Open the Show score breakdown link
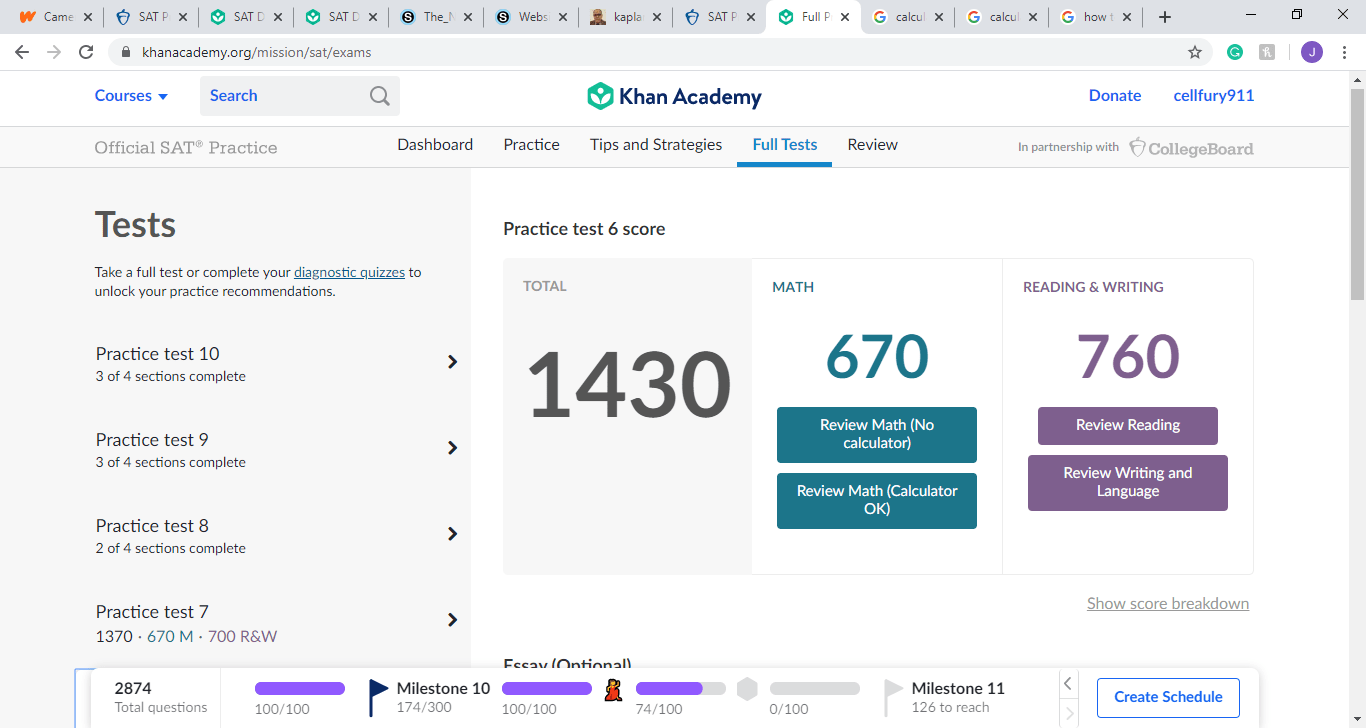The image size is (1366, 728). point(1168,603)
